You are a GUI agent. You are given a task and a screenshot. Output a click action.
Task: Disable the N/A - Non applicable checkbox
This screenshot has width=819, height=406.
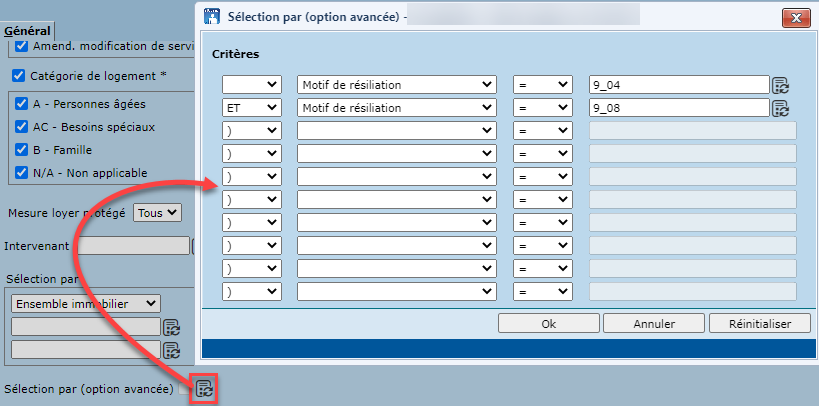(x=22, y=173)
